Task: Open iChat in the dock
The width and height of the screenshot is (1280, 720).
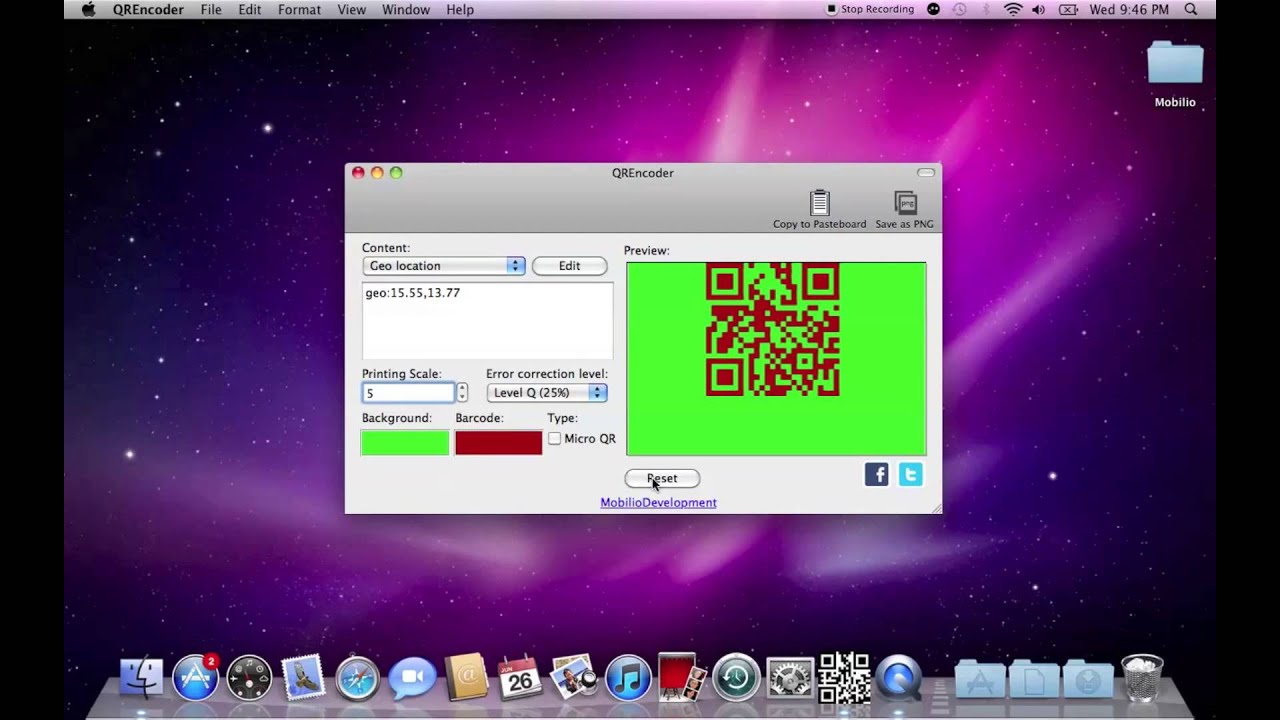Action: tap(412, 678)
